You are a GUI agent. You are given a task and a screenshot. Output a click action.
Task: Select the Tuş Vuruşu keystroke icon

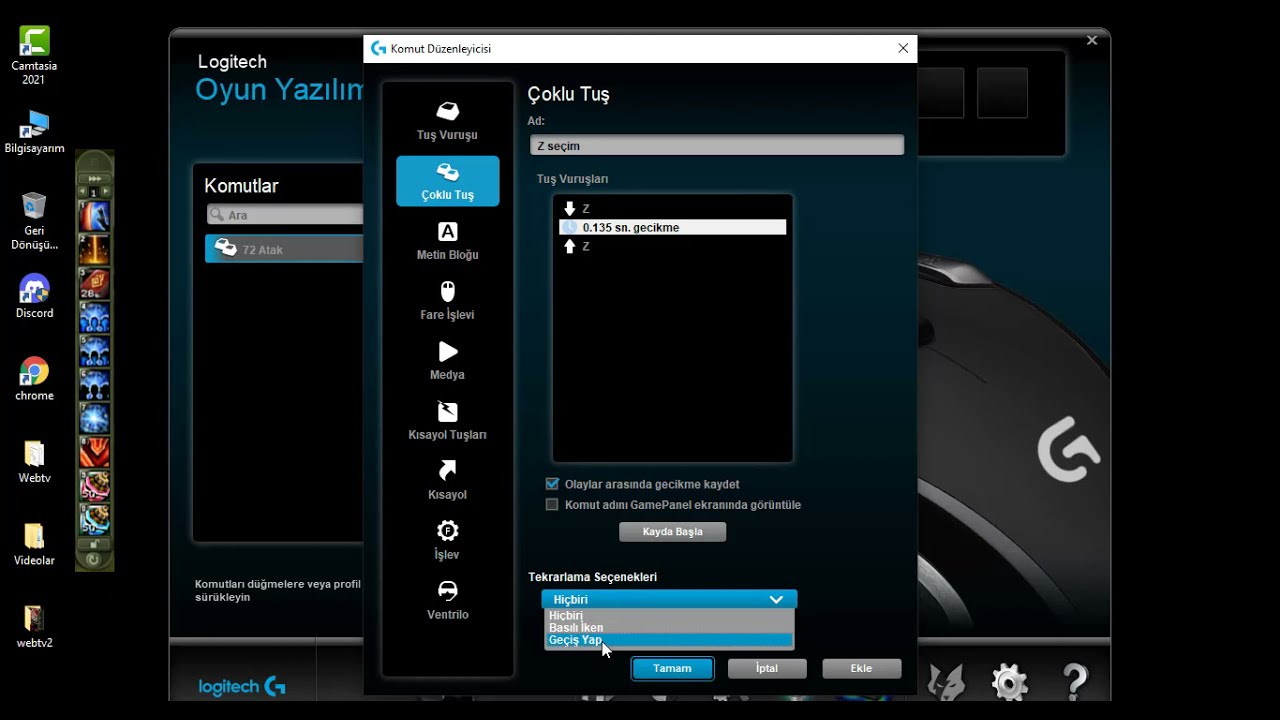point(447,111)
